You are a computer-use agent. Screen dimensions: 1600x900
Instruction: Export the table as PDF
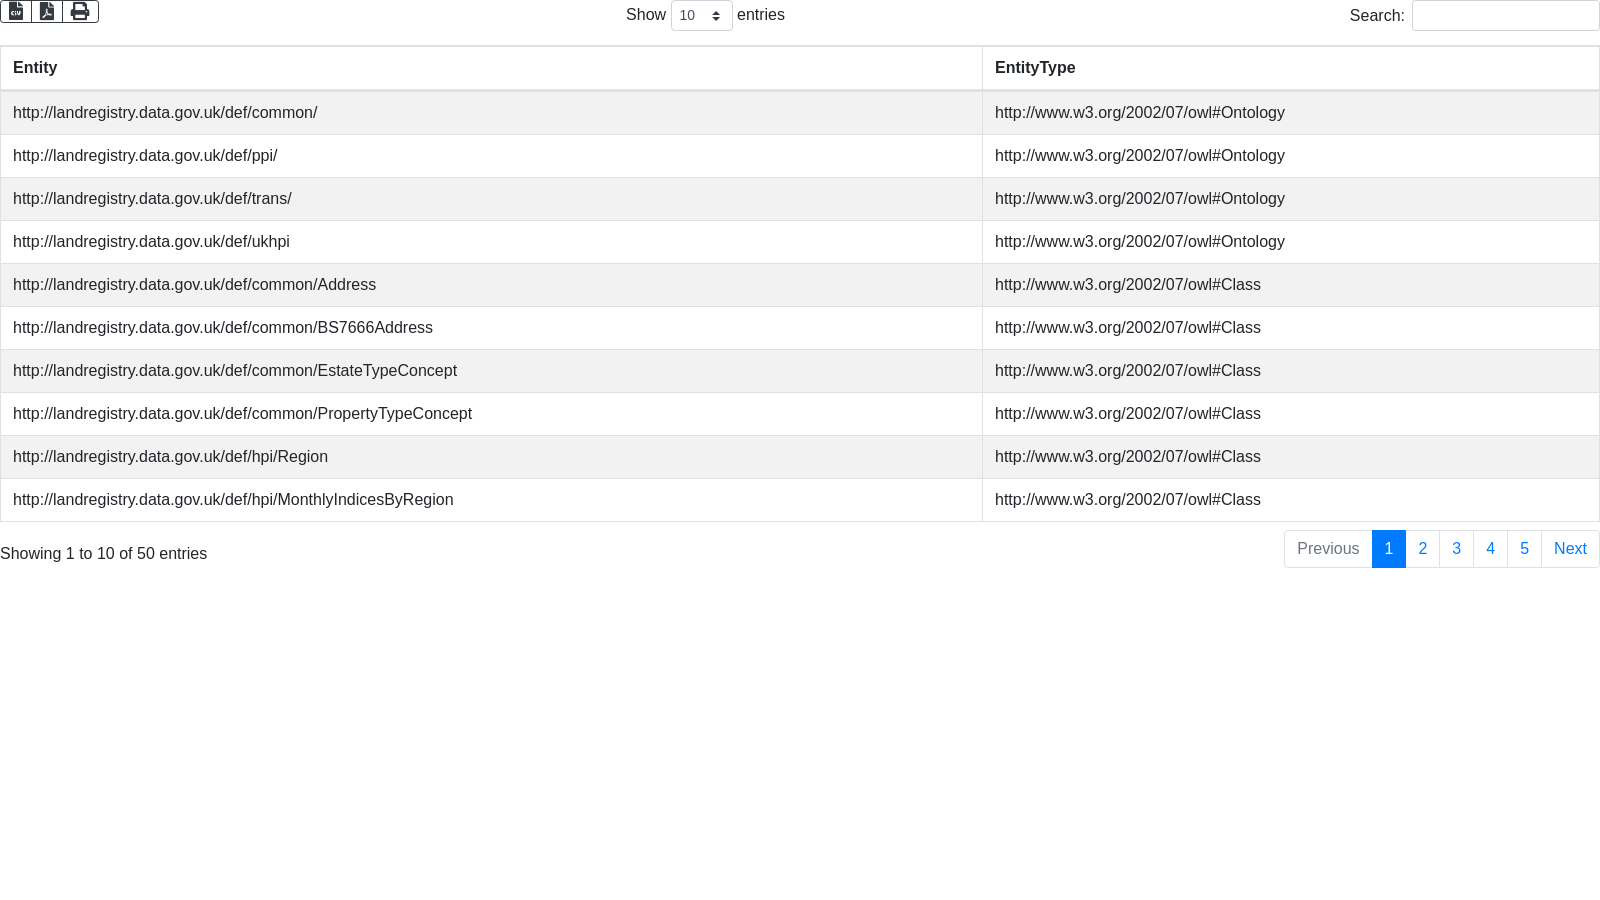tap(47, 11)
